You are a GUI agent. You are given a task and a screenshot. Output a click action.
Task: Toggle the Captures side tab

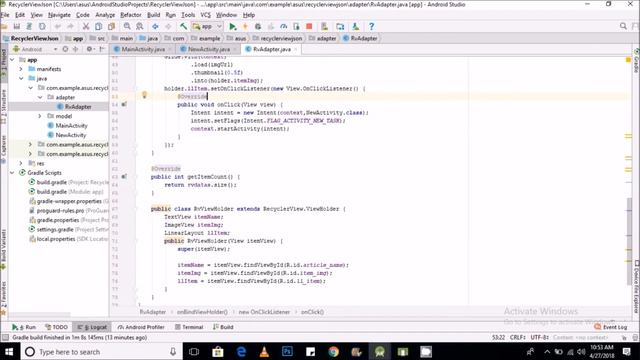(x=4, y=149)
